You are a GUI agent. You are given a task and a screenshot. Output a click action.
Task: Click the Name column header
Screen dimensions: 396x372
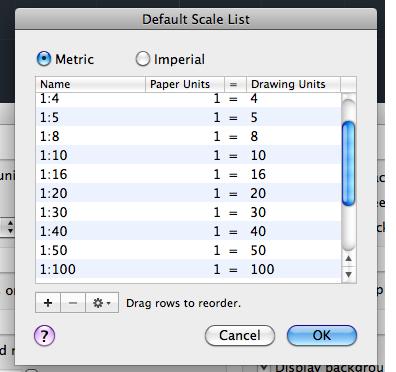[90, 84]
